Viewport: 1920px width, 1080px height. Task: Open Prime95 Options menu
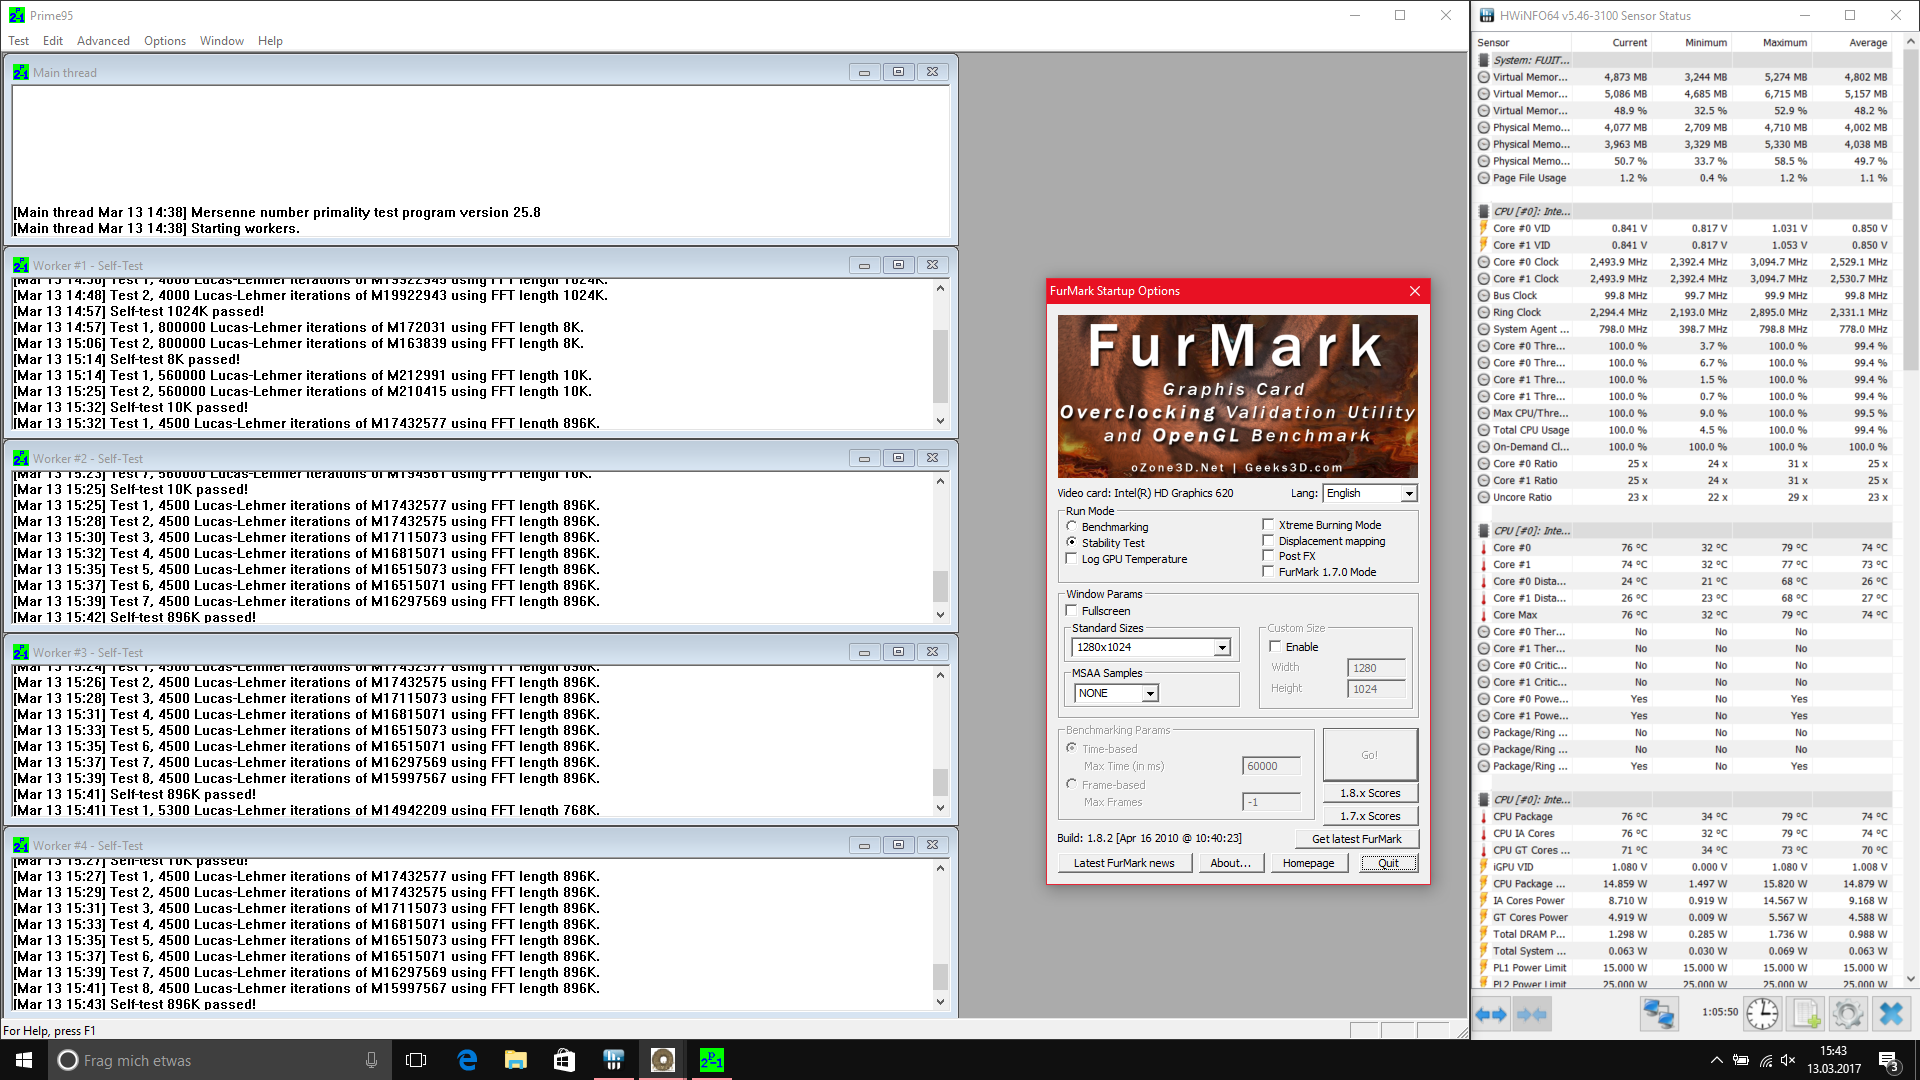coord(164,41)
